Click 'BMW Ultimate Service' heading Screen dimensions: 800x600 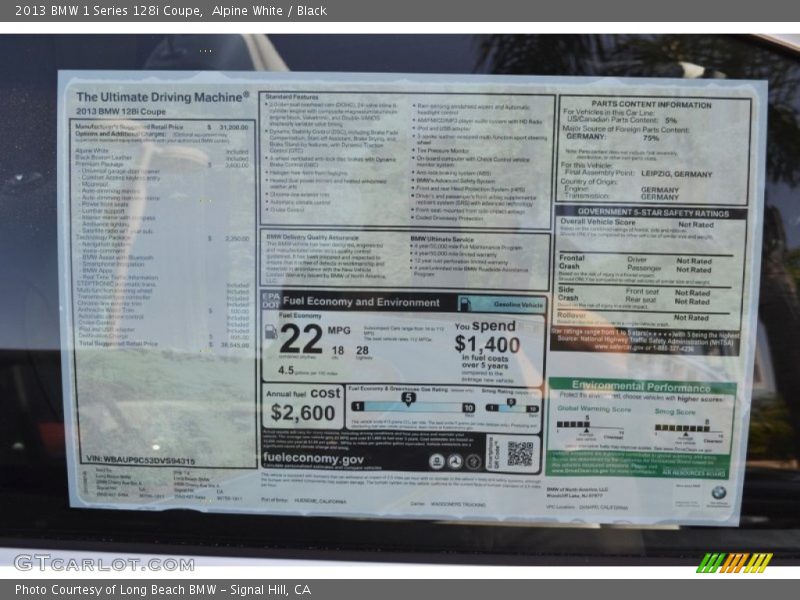[442, 239]
